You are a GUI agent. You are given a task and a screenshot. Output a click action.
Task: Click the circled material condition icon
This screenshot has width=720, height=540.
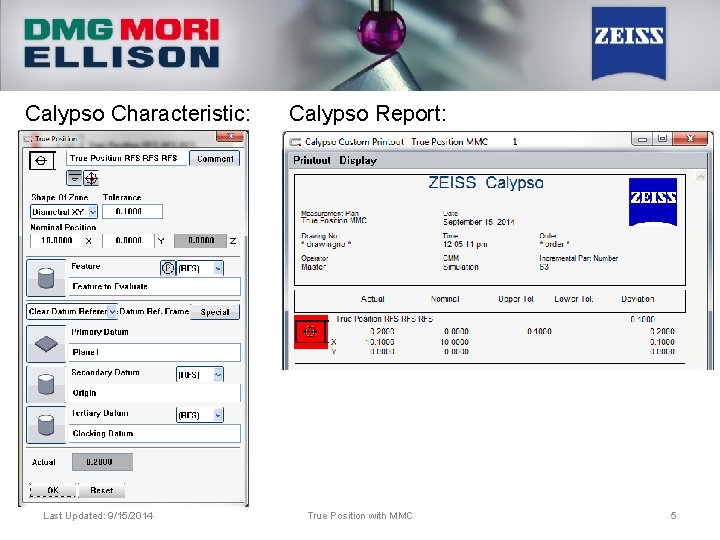pos(168,268)
